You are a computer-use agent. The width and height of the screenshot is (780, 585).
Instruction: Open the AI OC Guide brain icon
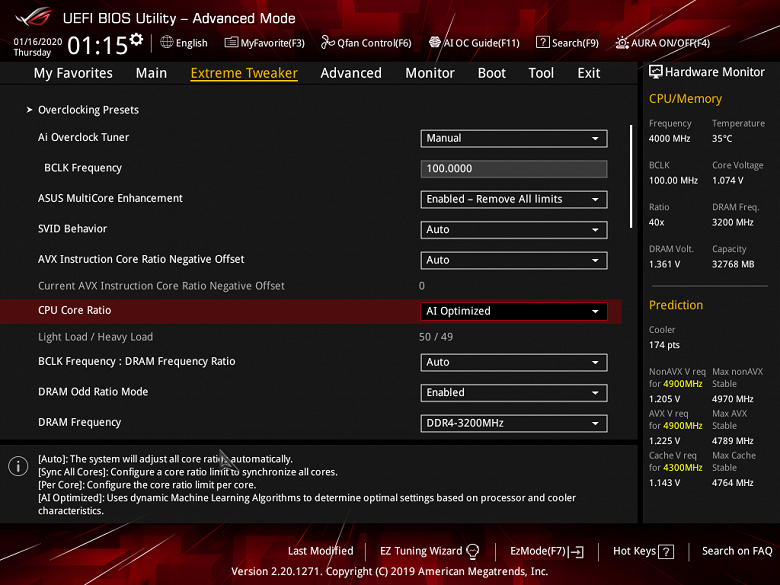pos(435,42)
